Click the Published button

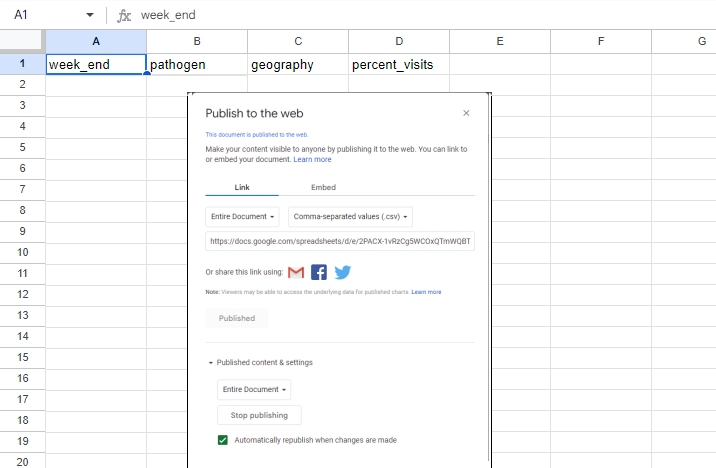[237, 318]
